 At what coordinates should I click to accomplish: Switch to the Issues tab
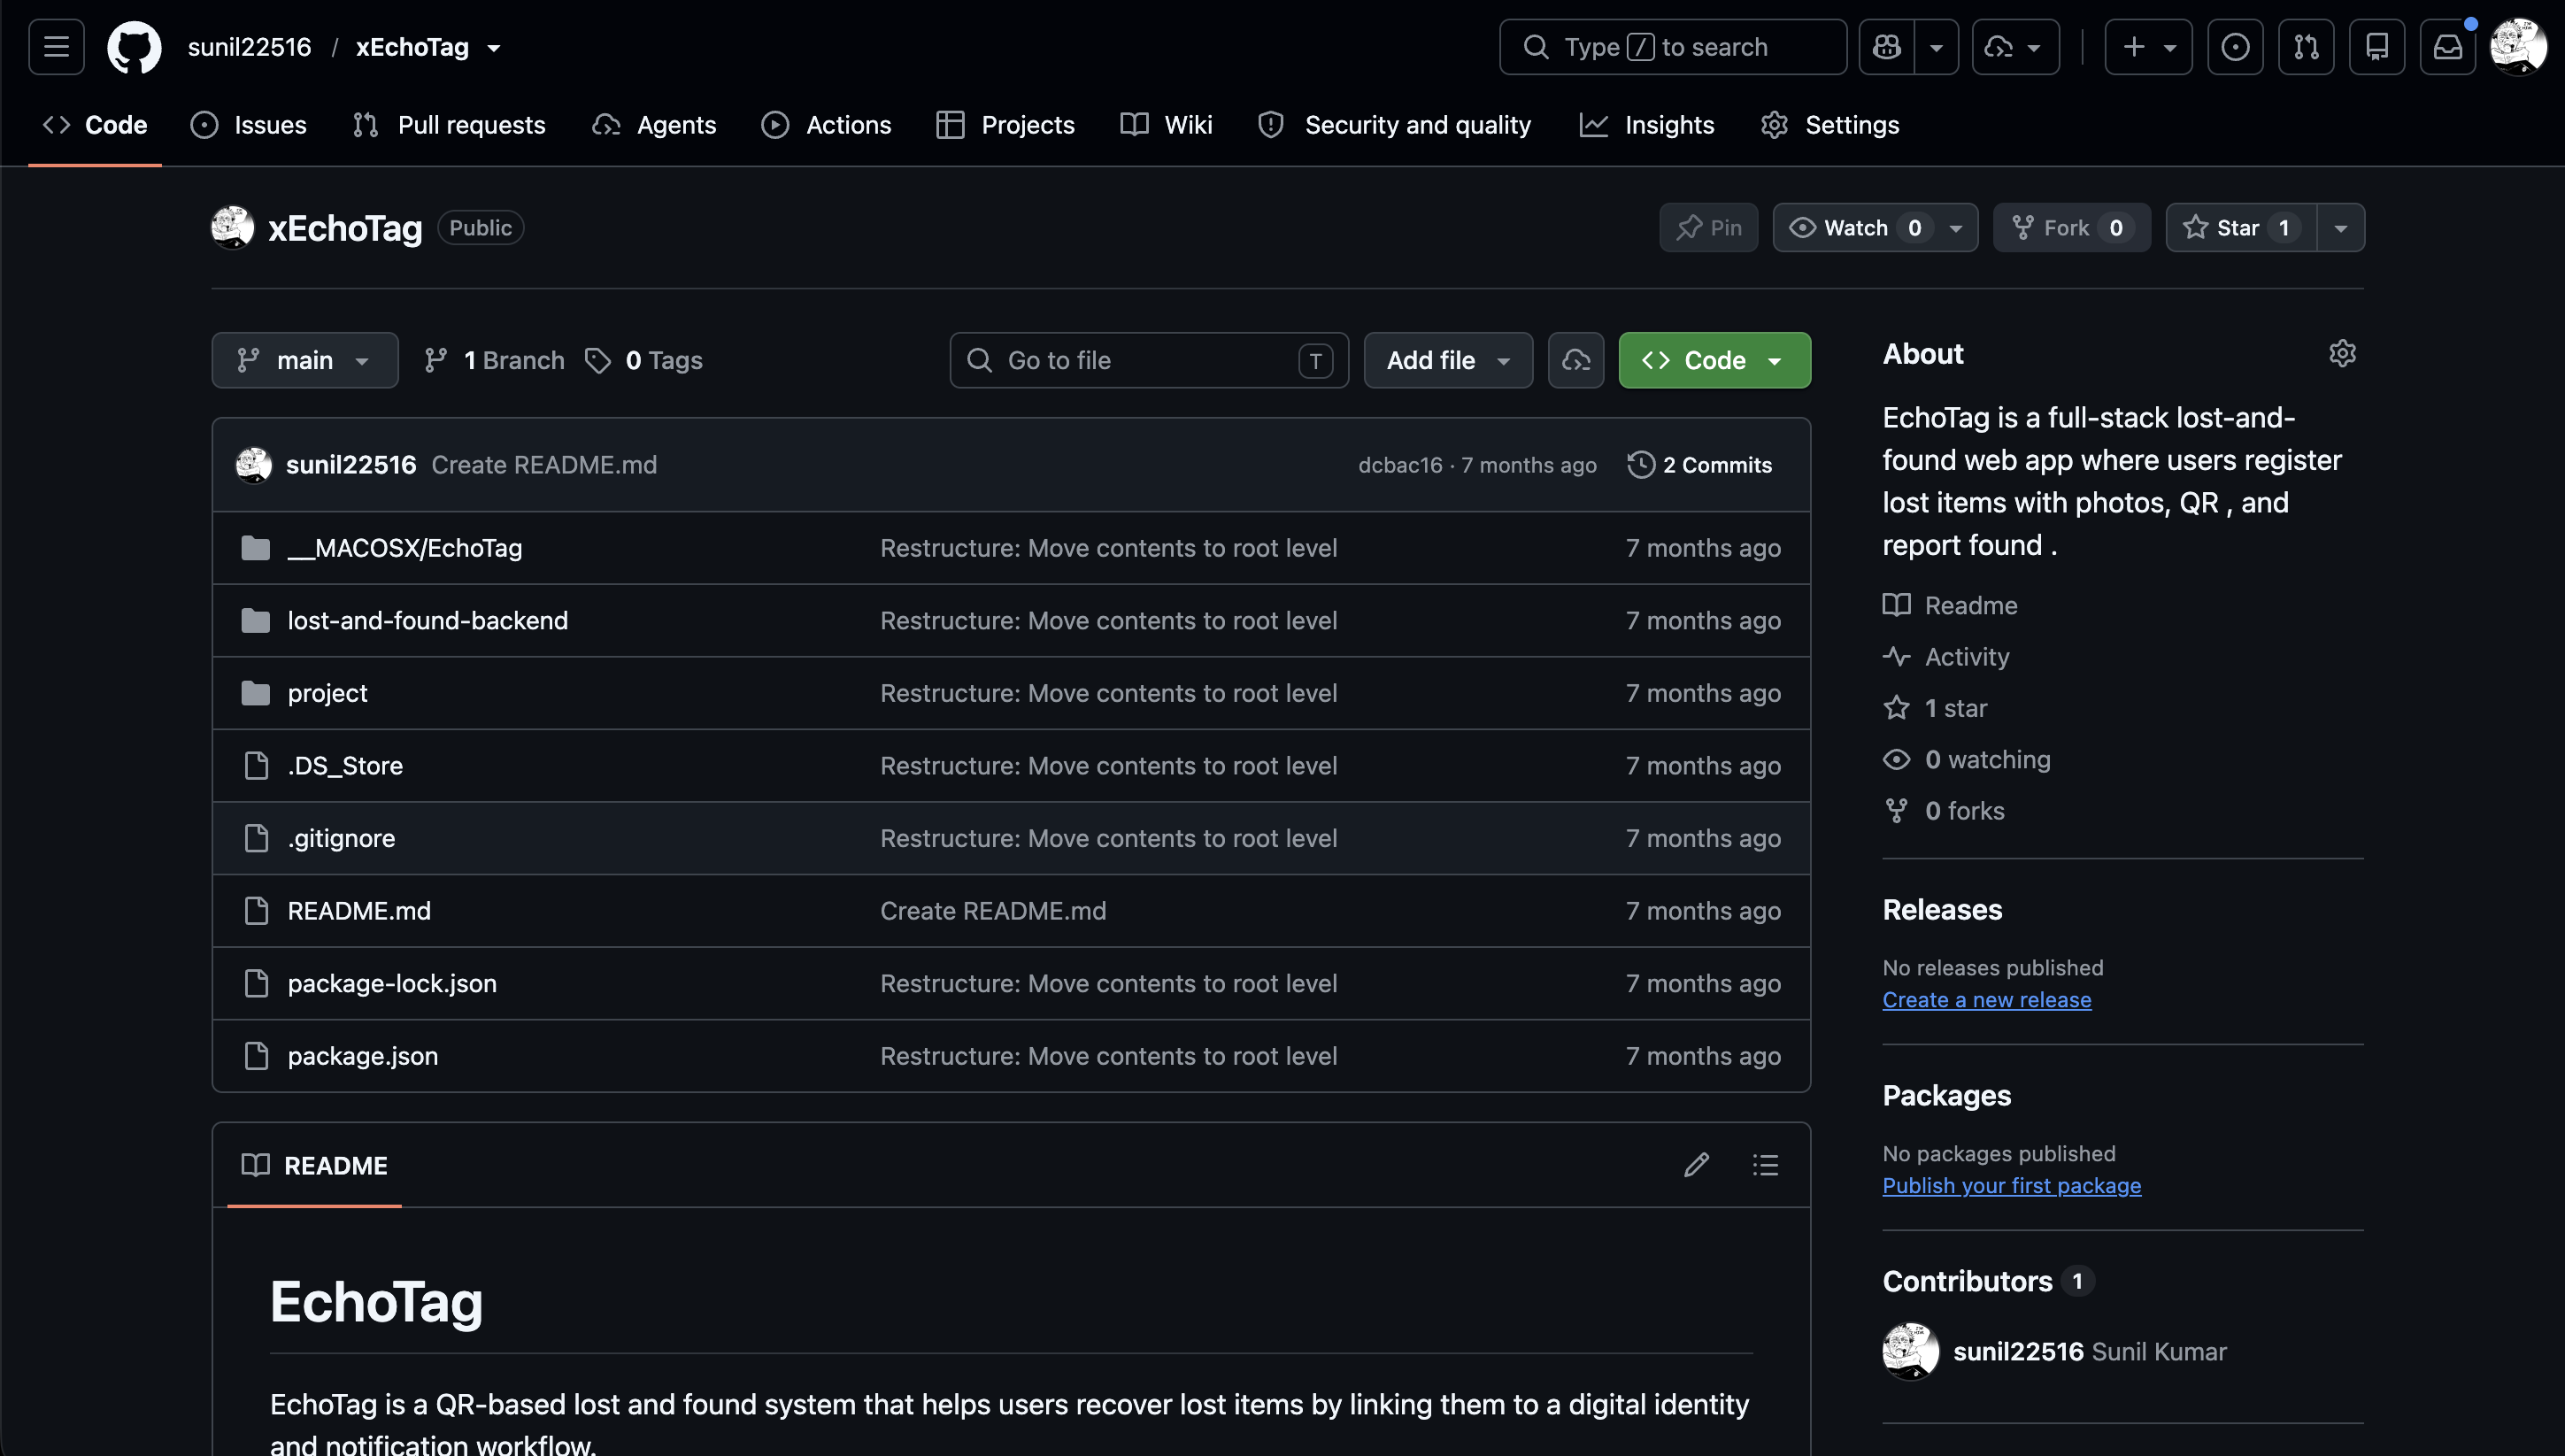249,125
